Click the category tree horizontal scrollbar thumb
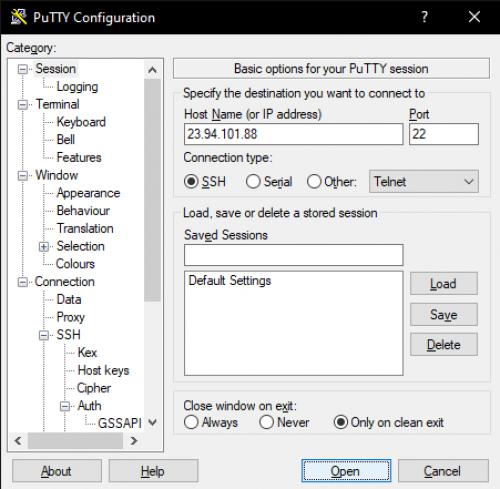 click(75, 441)
